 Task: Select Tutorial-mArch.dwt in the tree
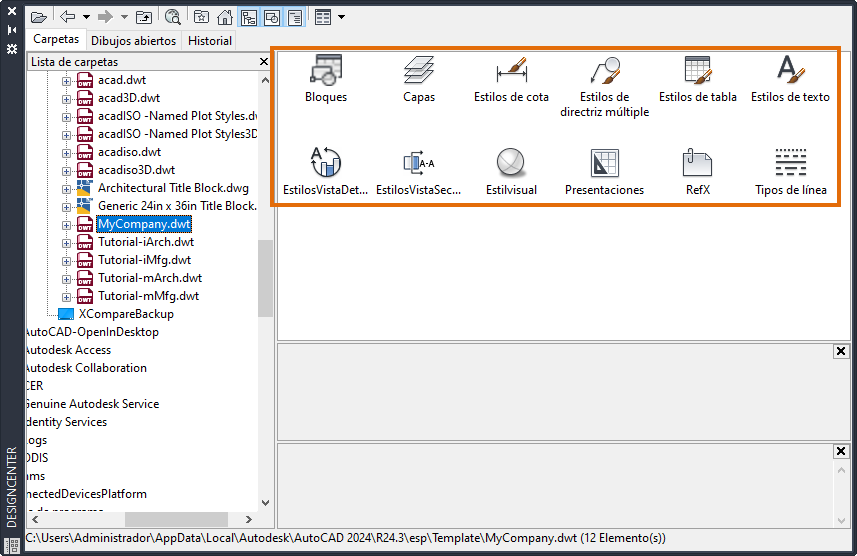click(150, 278)
